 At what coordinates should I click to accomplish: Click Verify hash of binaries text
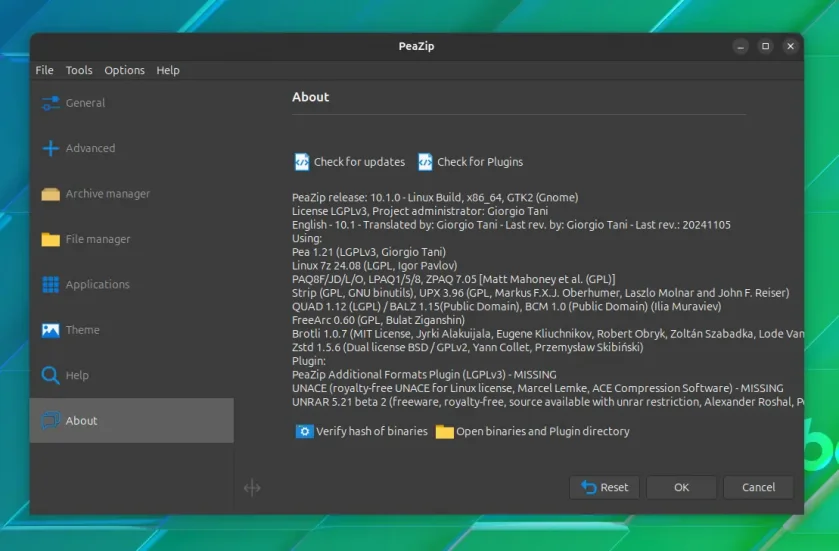pyautogui.click(x=372, y=432)
